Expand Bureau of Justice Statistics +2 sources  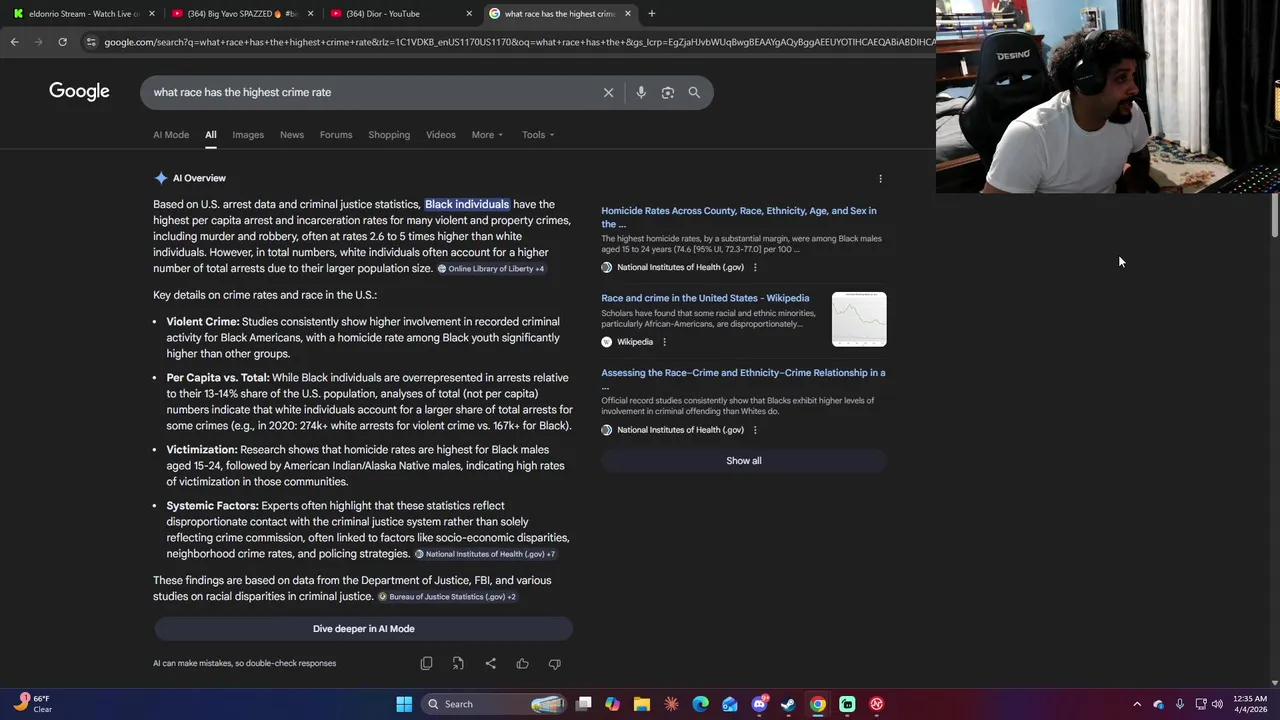pyautogui.click(x=447, y=597)
